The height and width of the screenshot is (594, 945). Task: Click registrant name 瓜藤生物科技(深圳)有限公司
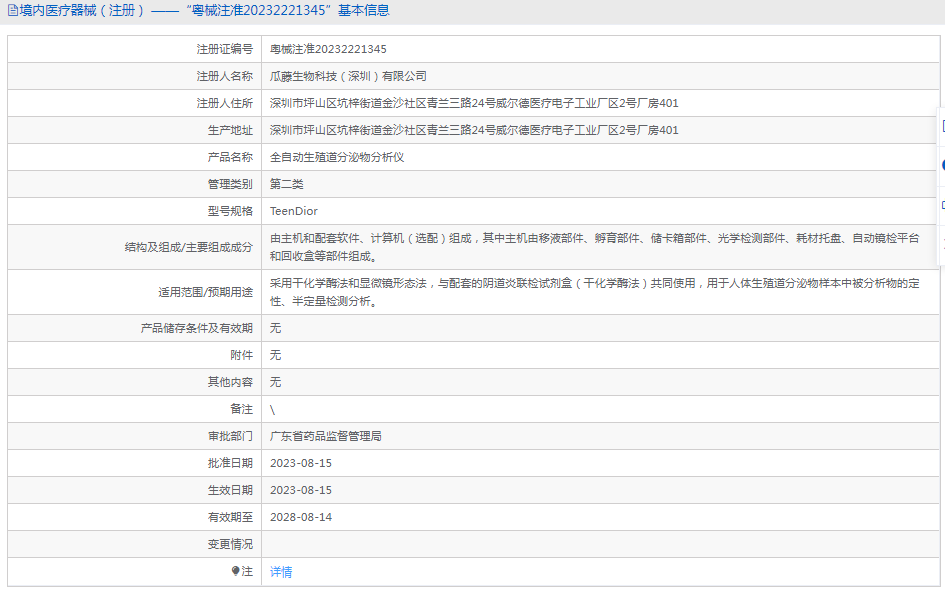coord(348,77)
